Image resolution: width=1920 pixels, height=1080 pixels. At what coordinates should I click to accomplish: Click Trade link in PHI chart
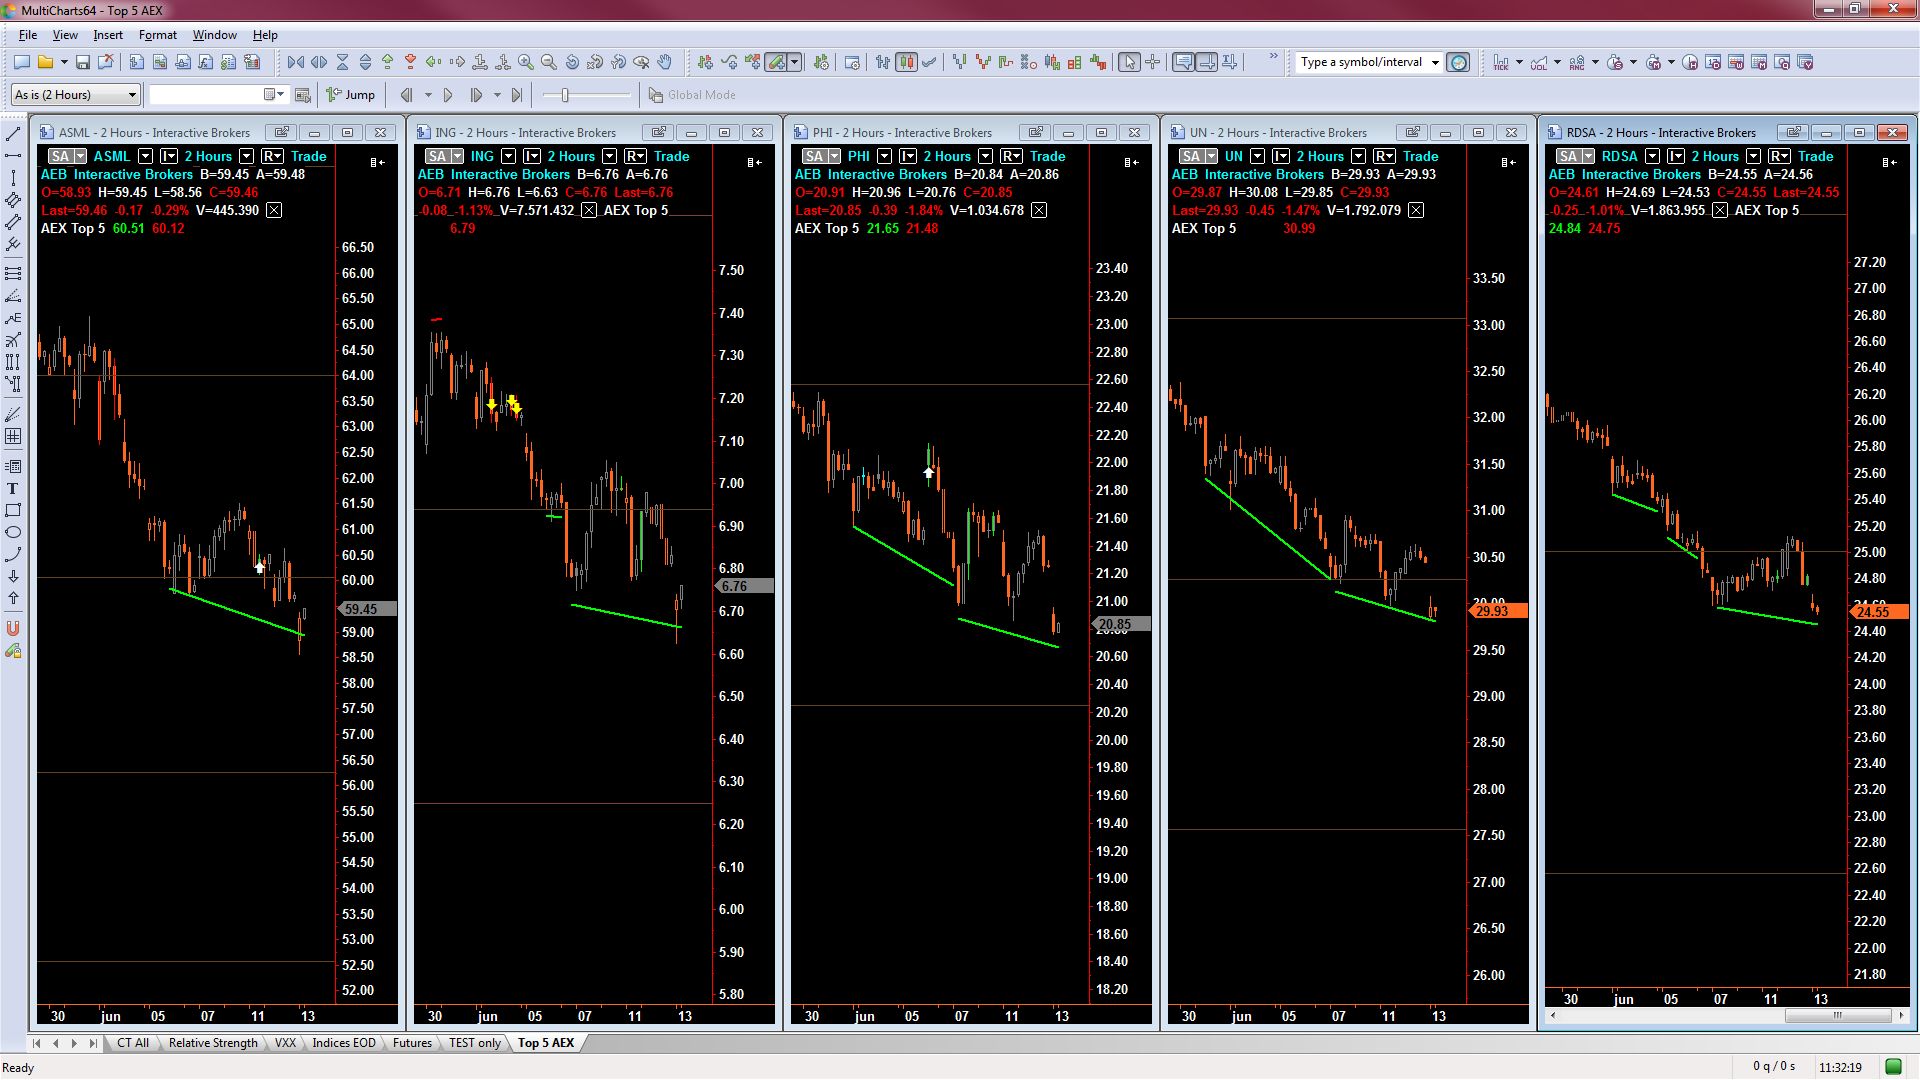point(1047,156)
